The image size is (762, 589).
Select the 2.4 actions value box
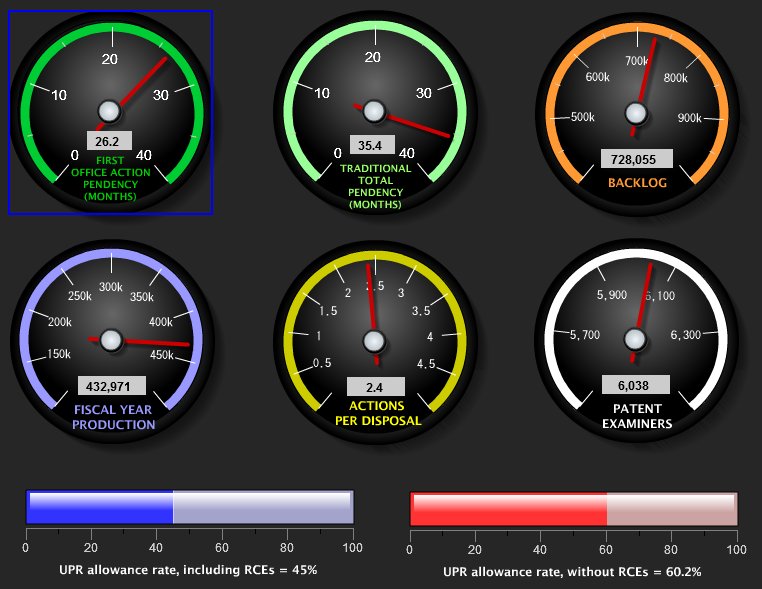click(x=375, y=387)
